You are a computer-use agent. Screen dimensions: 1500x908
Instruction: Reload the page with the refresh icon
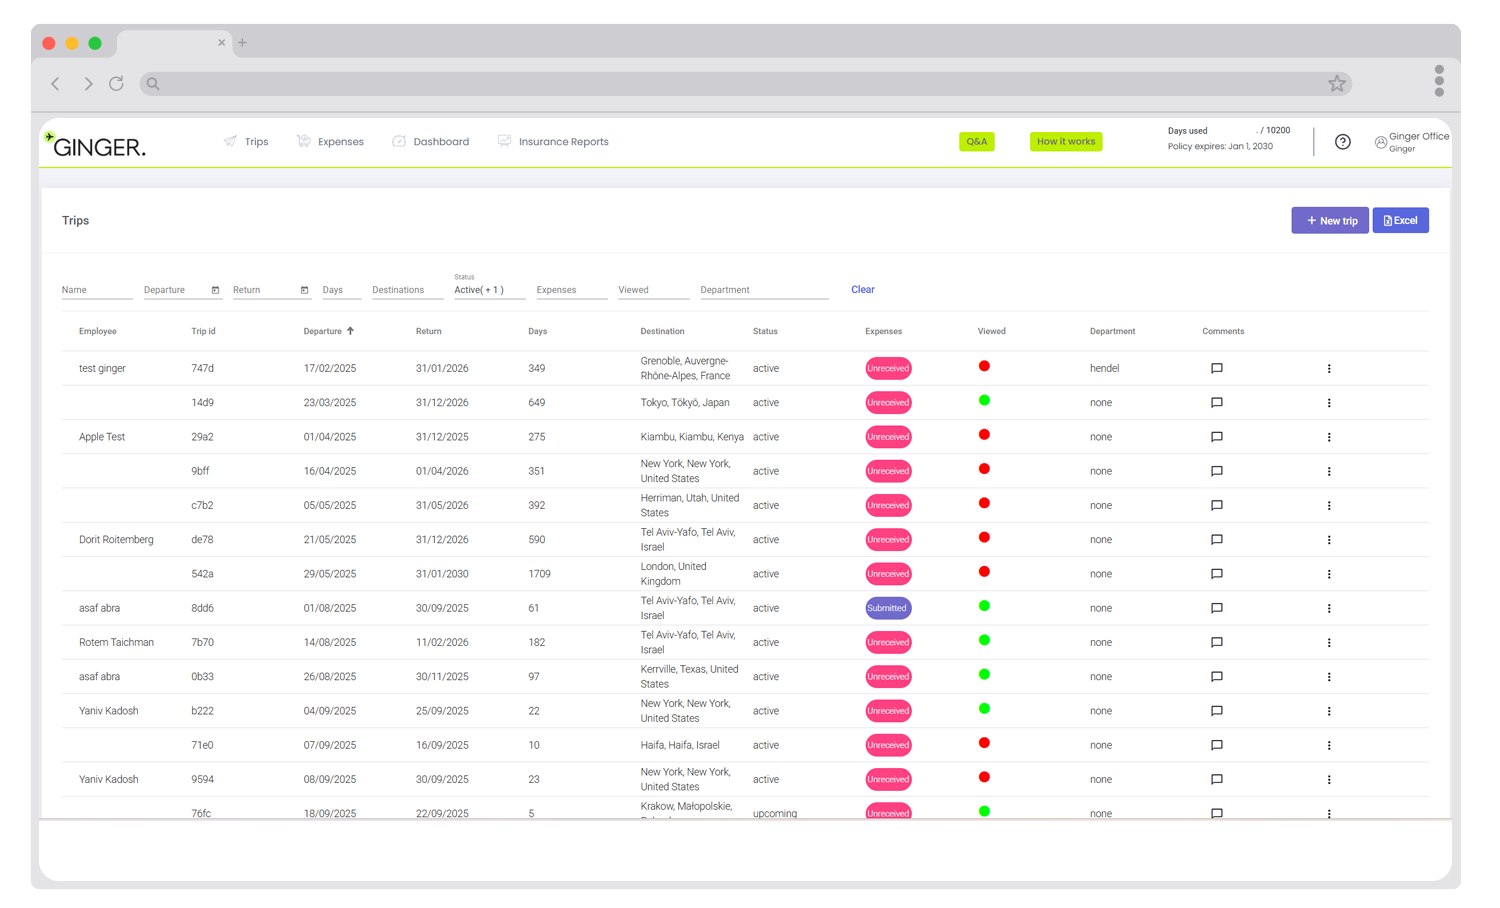[116, 84]
